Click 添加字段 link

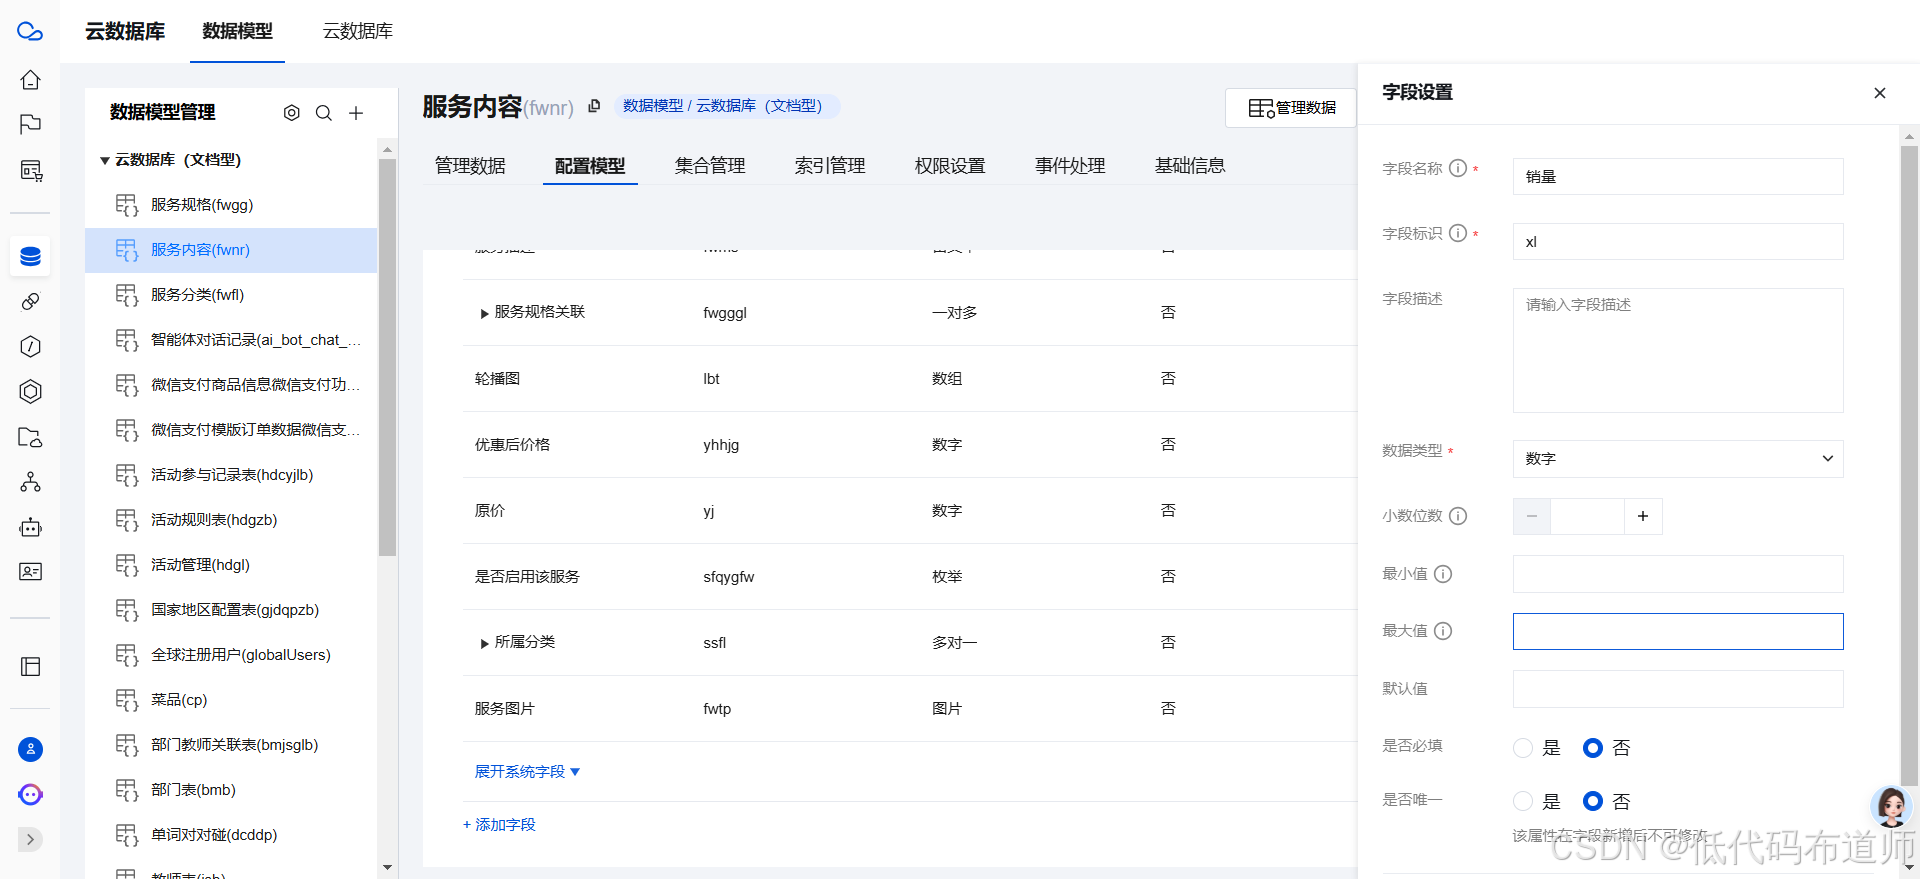(x=499, y=825)
